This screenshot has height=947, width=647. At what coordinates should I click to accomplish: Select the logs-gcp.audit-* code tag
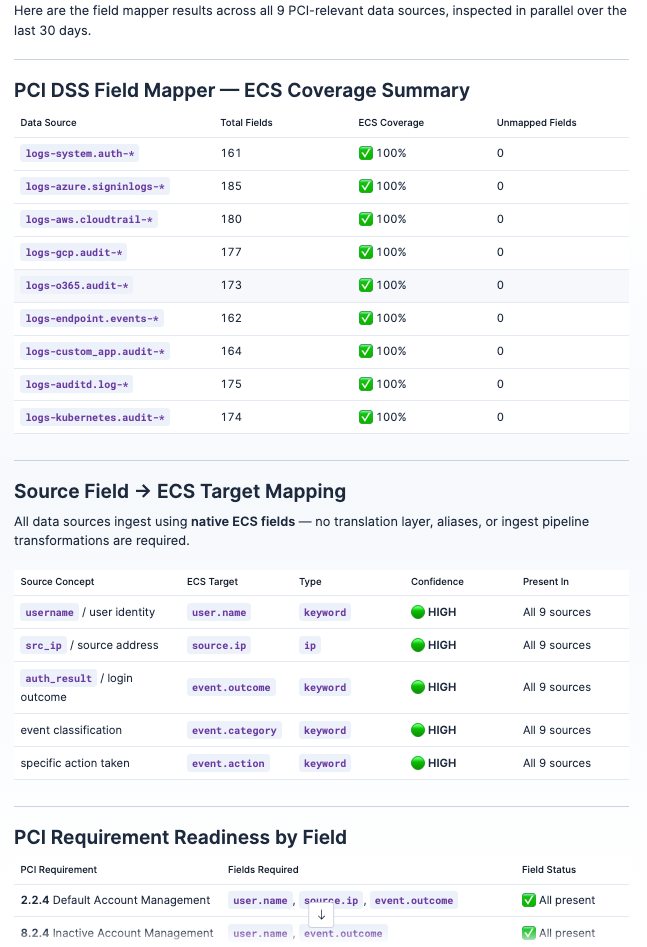pyautogui.click(x=74, y=252)
